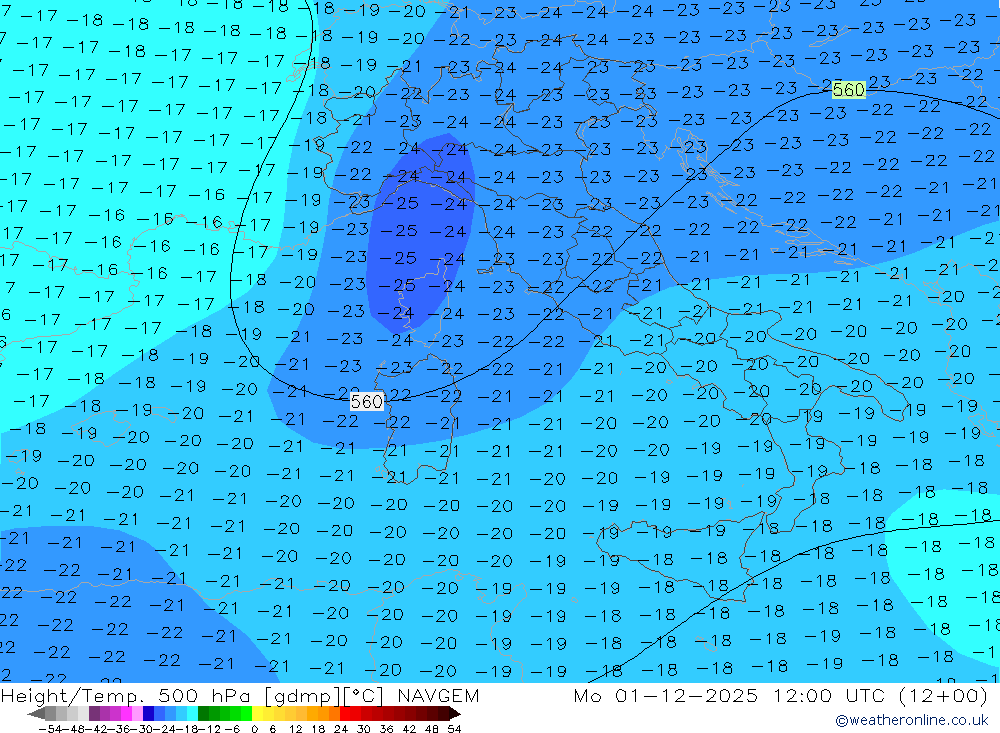Select the brightest cyan legend swatch before -12
Screen dimensions: 1000x733
point(192,714)
